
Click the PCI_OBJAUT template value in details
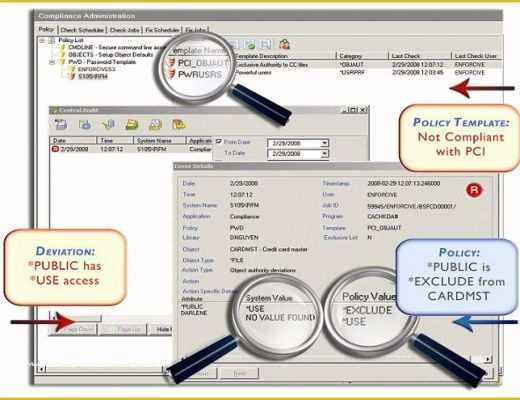(x=384, y=228)
